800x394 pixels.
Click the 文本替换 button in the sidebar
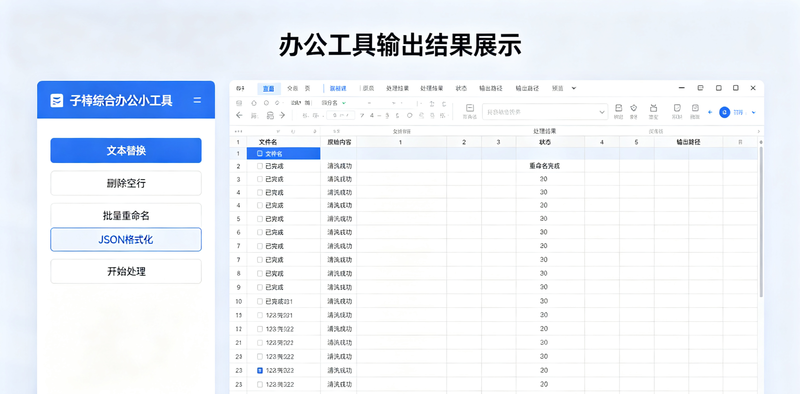[126, 151]
